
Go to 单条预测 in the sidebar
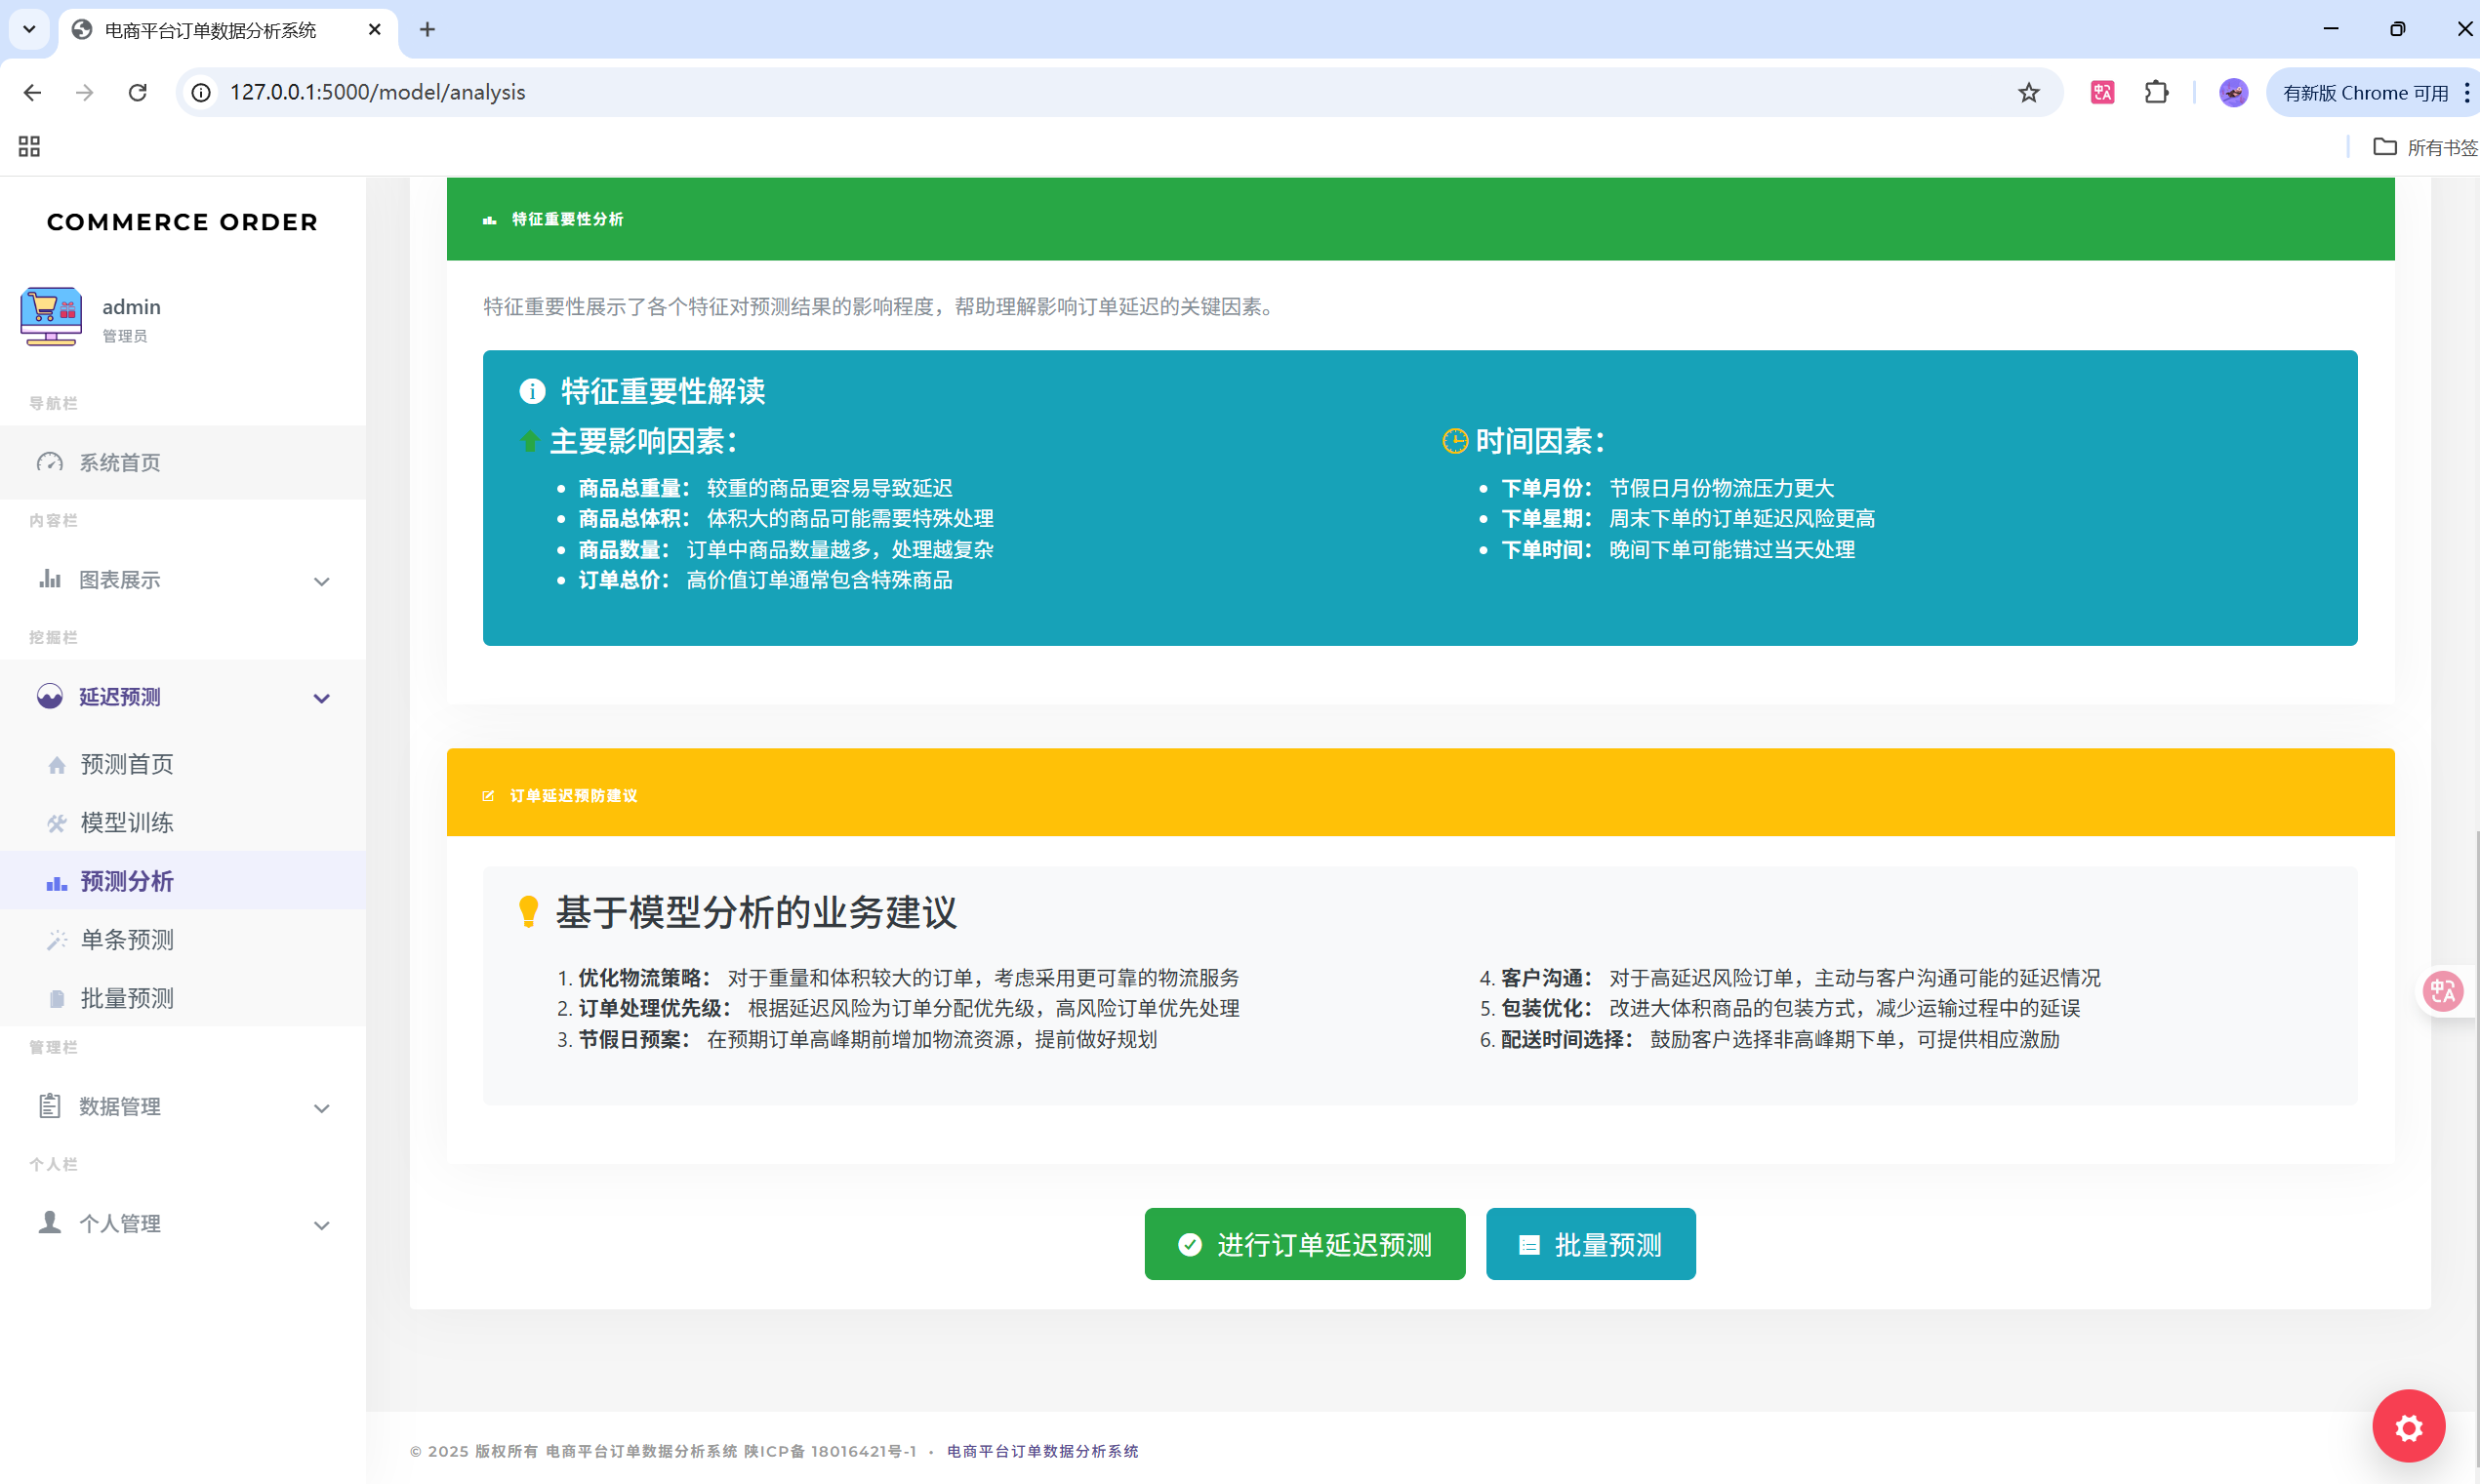pyautogui.click(x=126, y=939)
